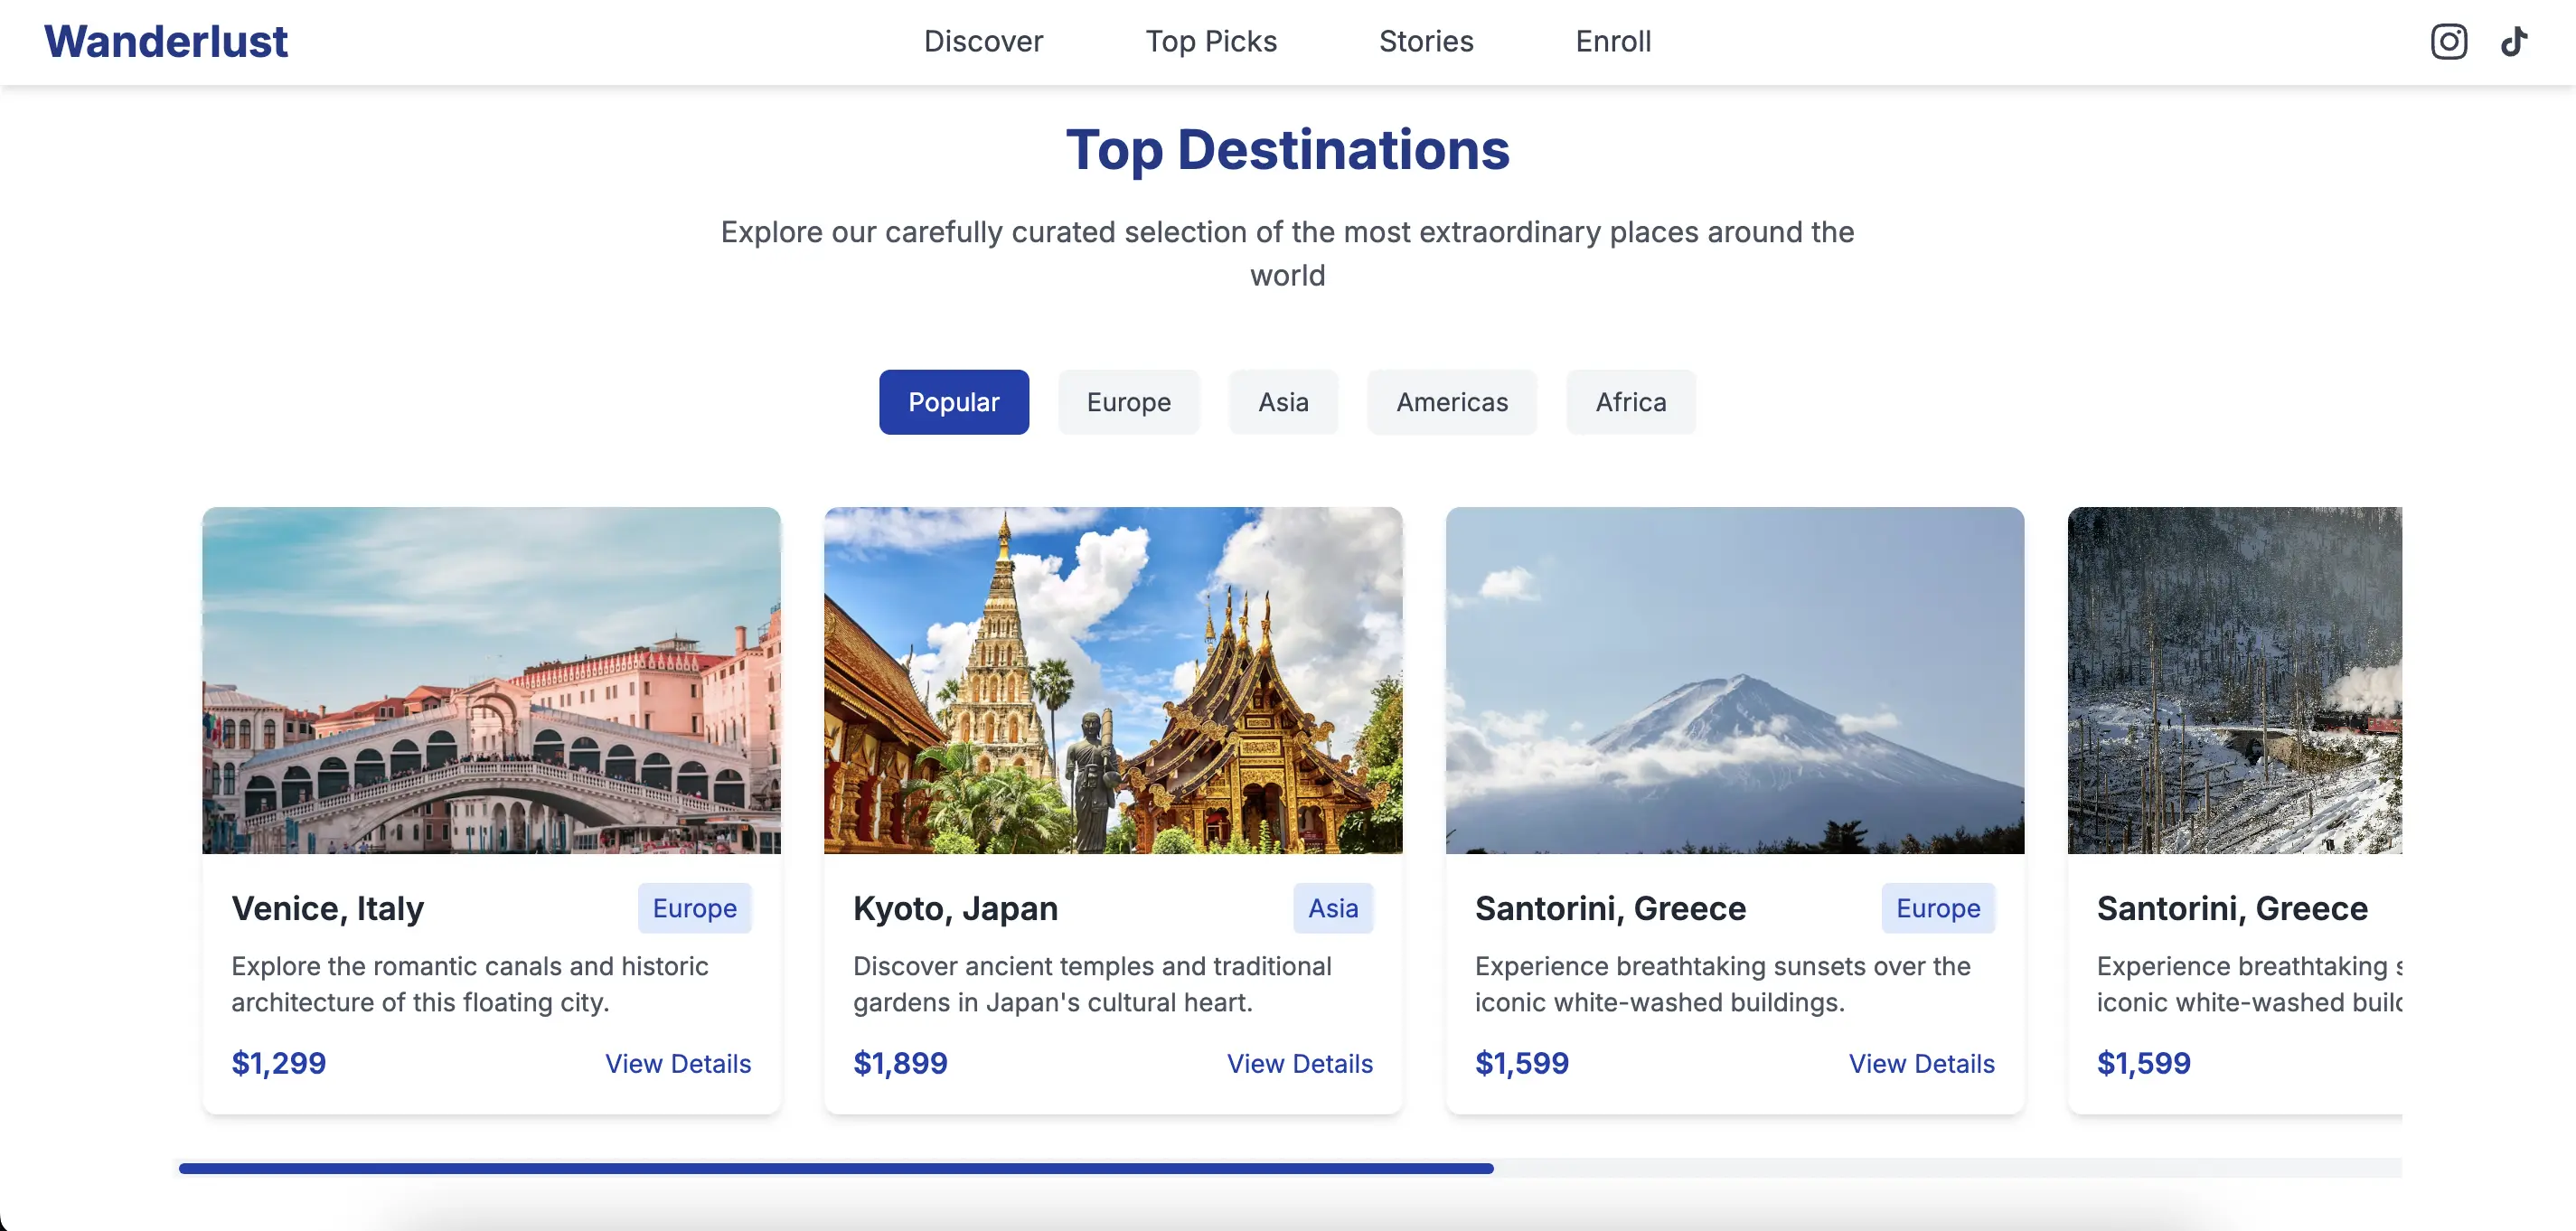The image size is (2576, 1231).
Task: Open the Top Picks nav item
Action: click(1211, 41)
